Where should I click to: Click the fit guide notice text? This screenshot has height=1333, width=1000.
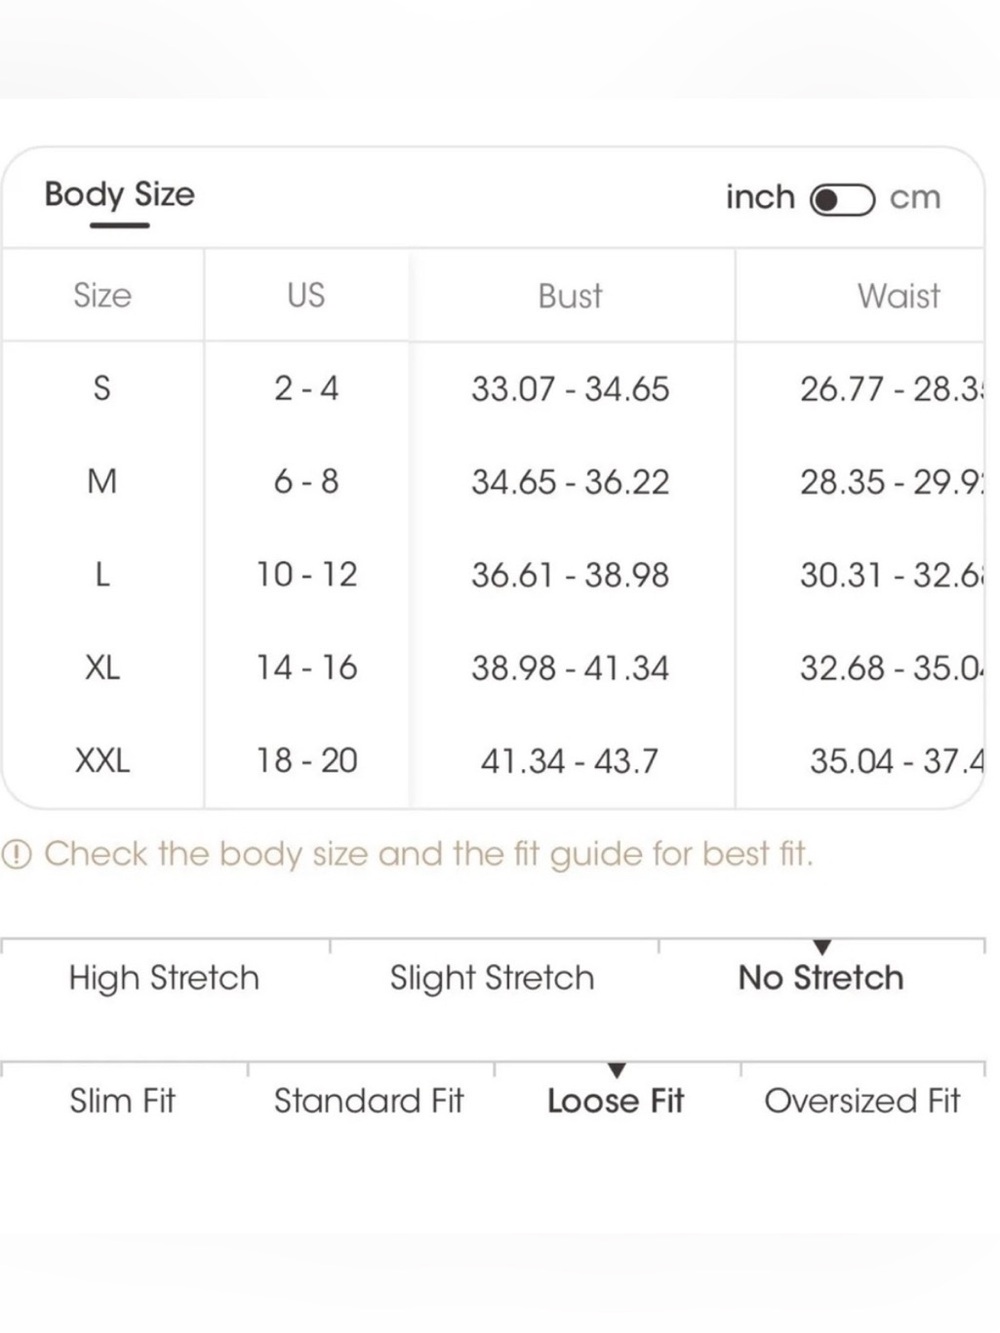click(428, 854)
